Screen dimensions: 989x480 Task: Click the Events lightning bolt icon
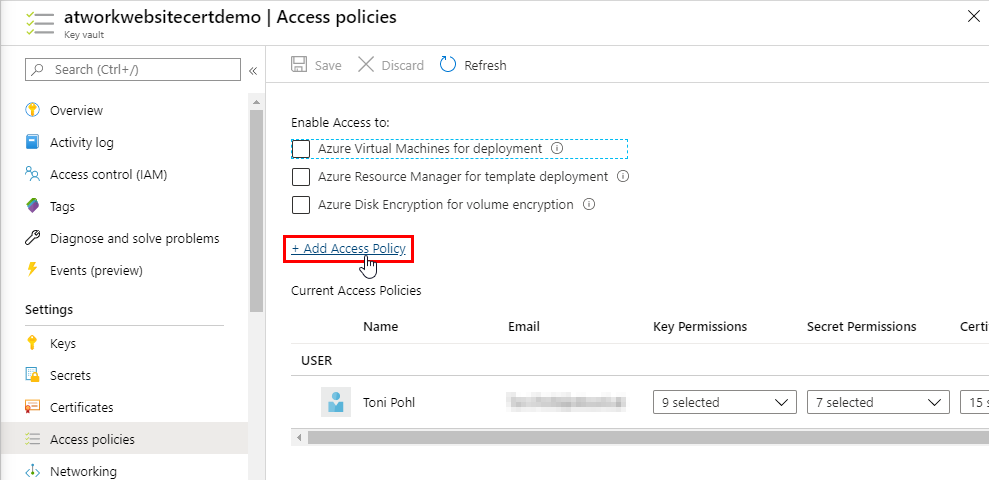point(32,270)
